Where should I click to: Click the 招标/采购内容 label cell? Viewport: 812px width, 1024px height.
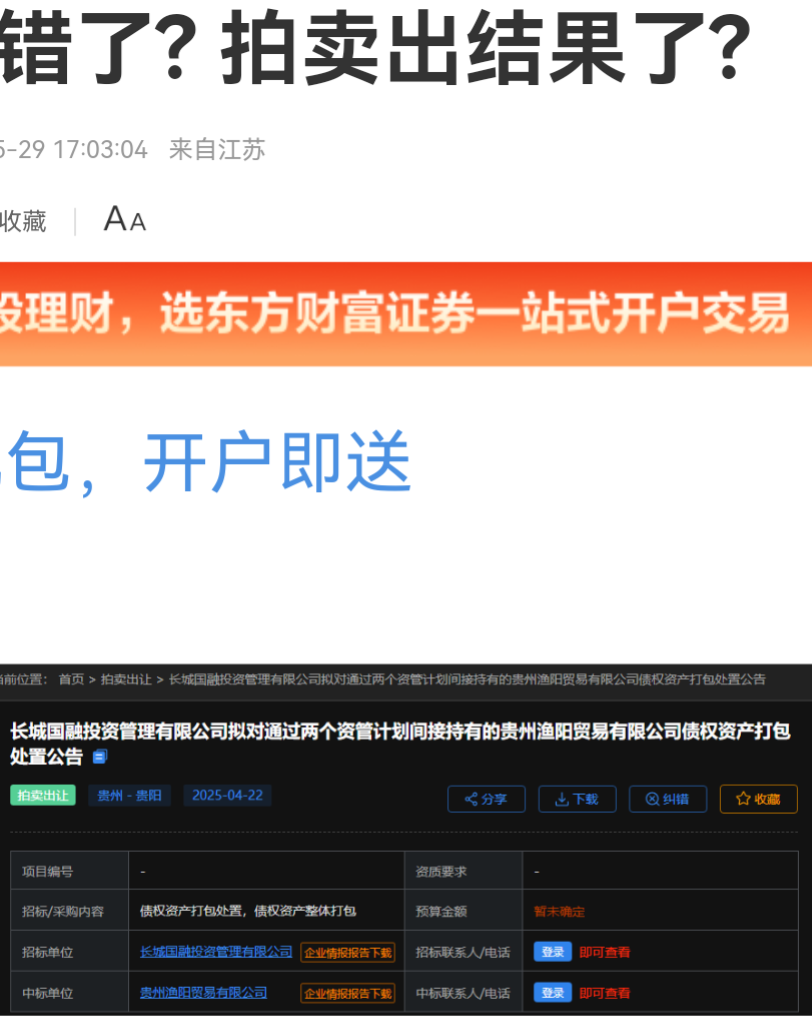tap(69, 911)
